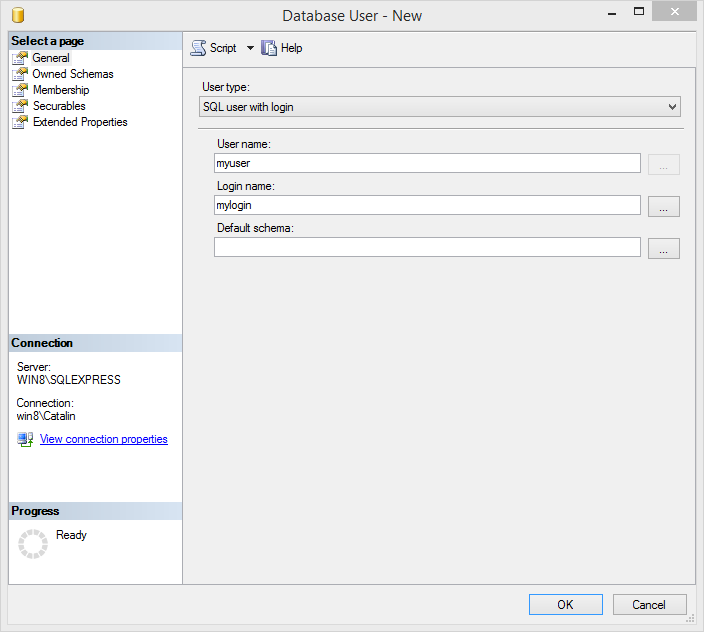Open the Extended Properties page
This screenshot has width=704, height=632.
80,122
